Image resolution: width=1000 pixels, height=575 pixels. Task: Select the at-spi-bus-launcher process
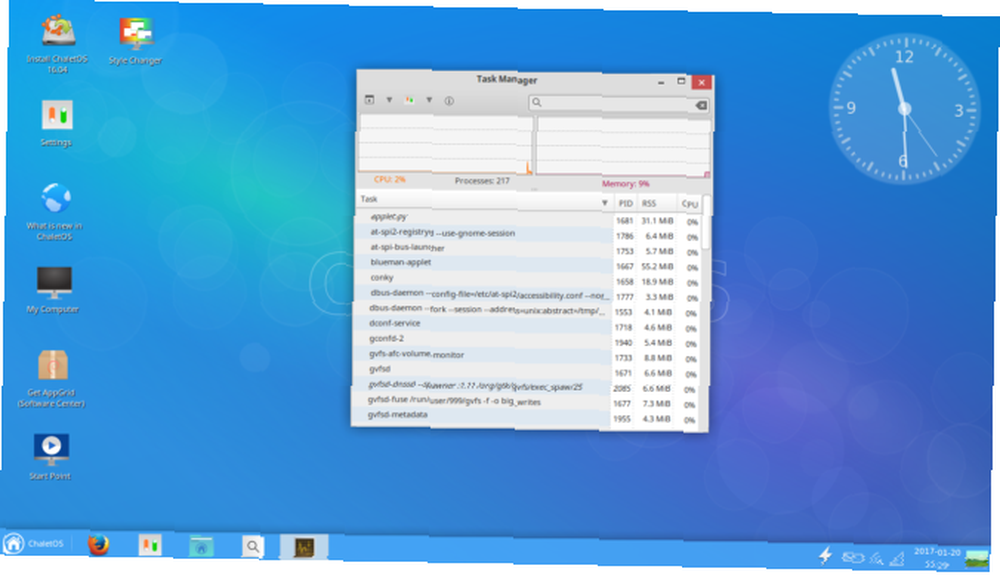(527, 249)
